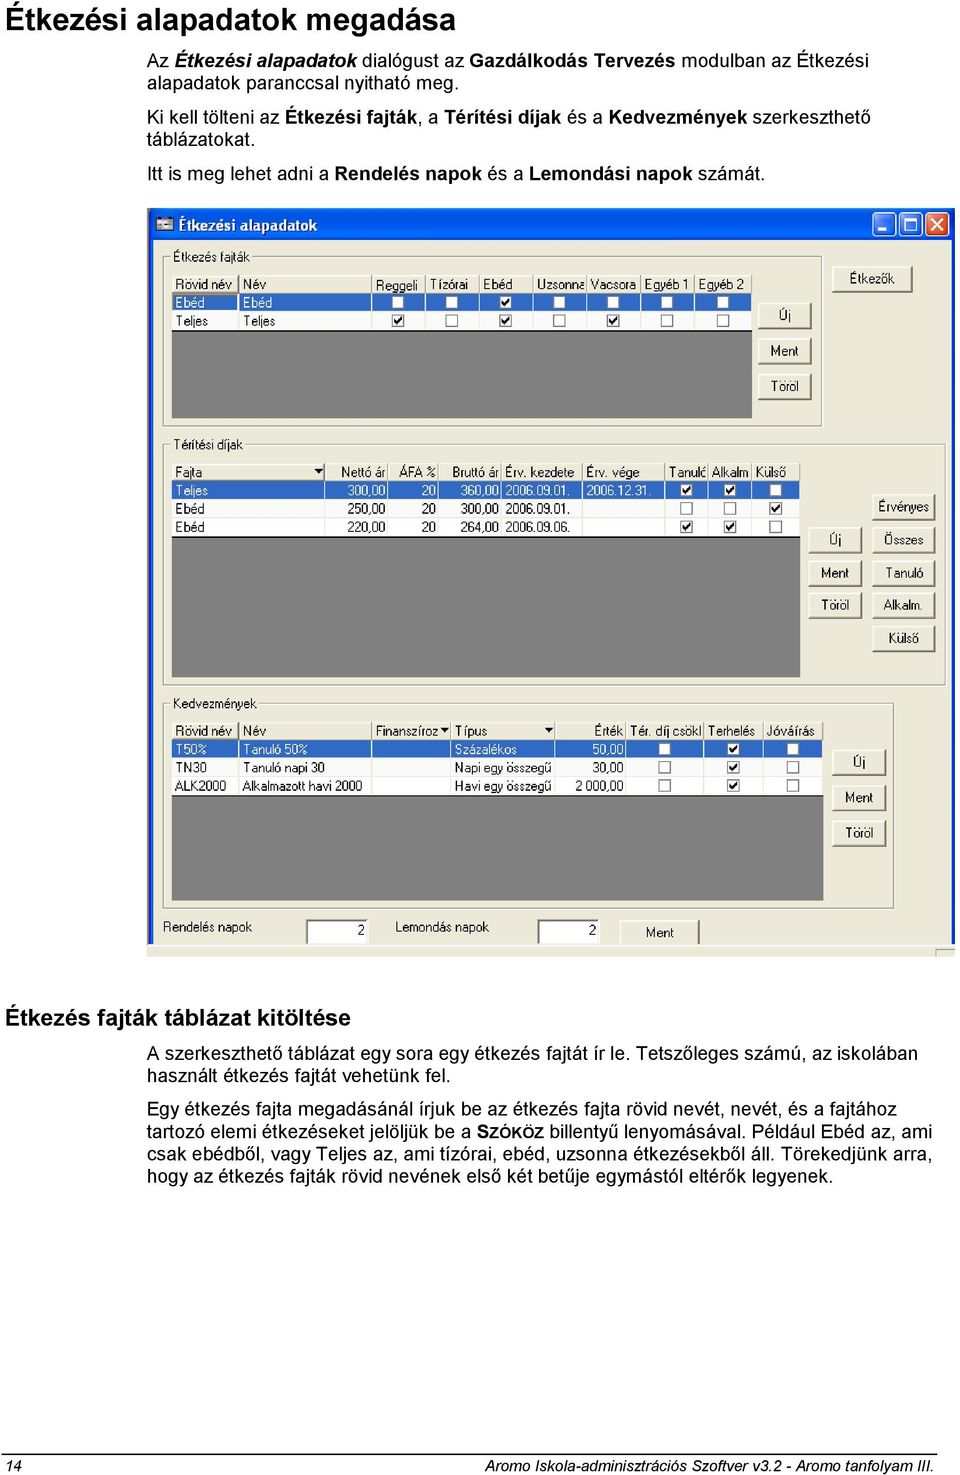This screenshot has width=960, height=1475.
Task: Toggle Alkalm checkbox in the 300,00 Teljes fee row
Action: (730, 490)
